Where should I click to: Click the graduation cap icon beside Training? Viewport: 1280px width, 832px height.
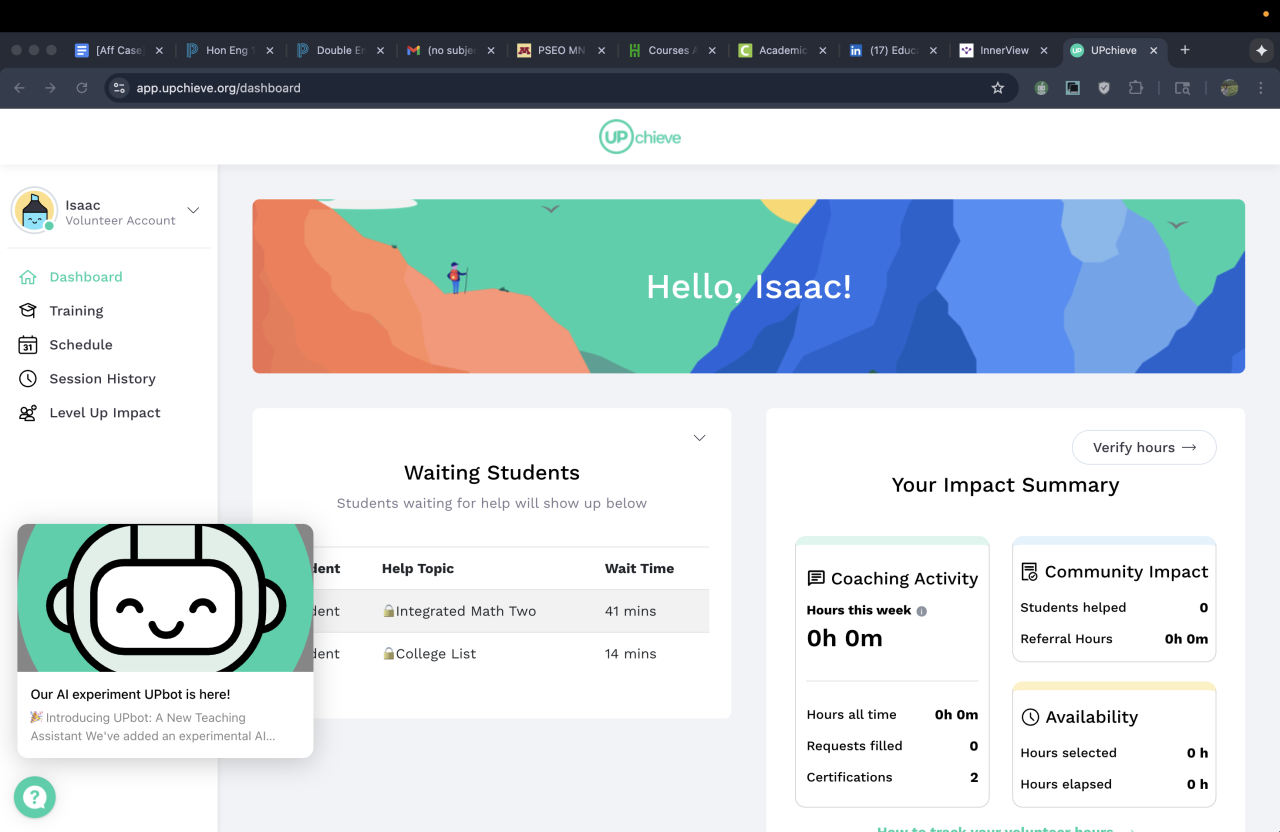pyautogui.click(x=28, y=311)
